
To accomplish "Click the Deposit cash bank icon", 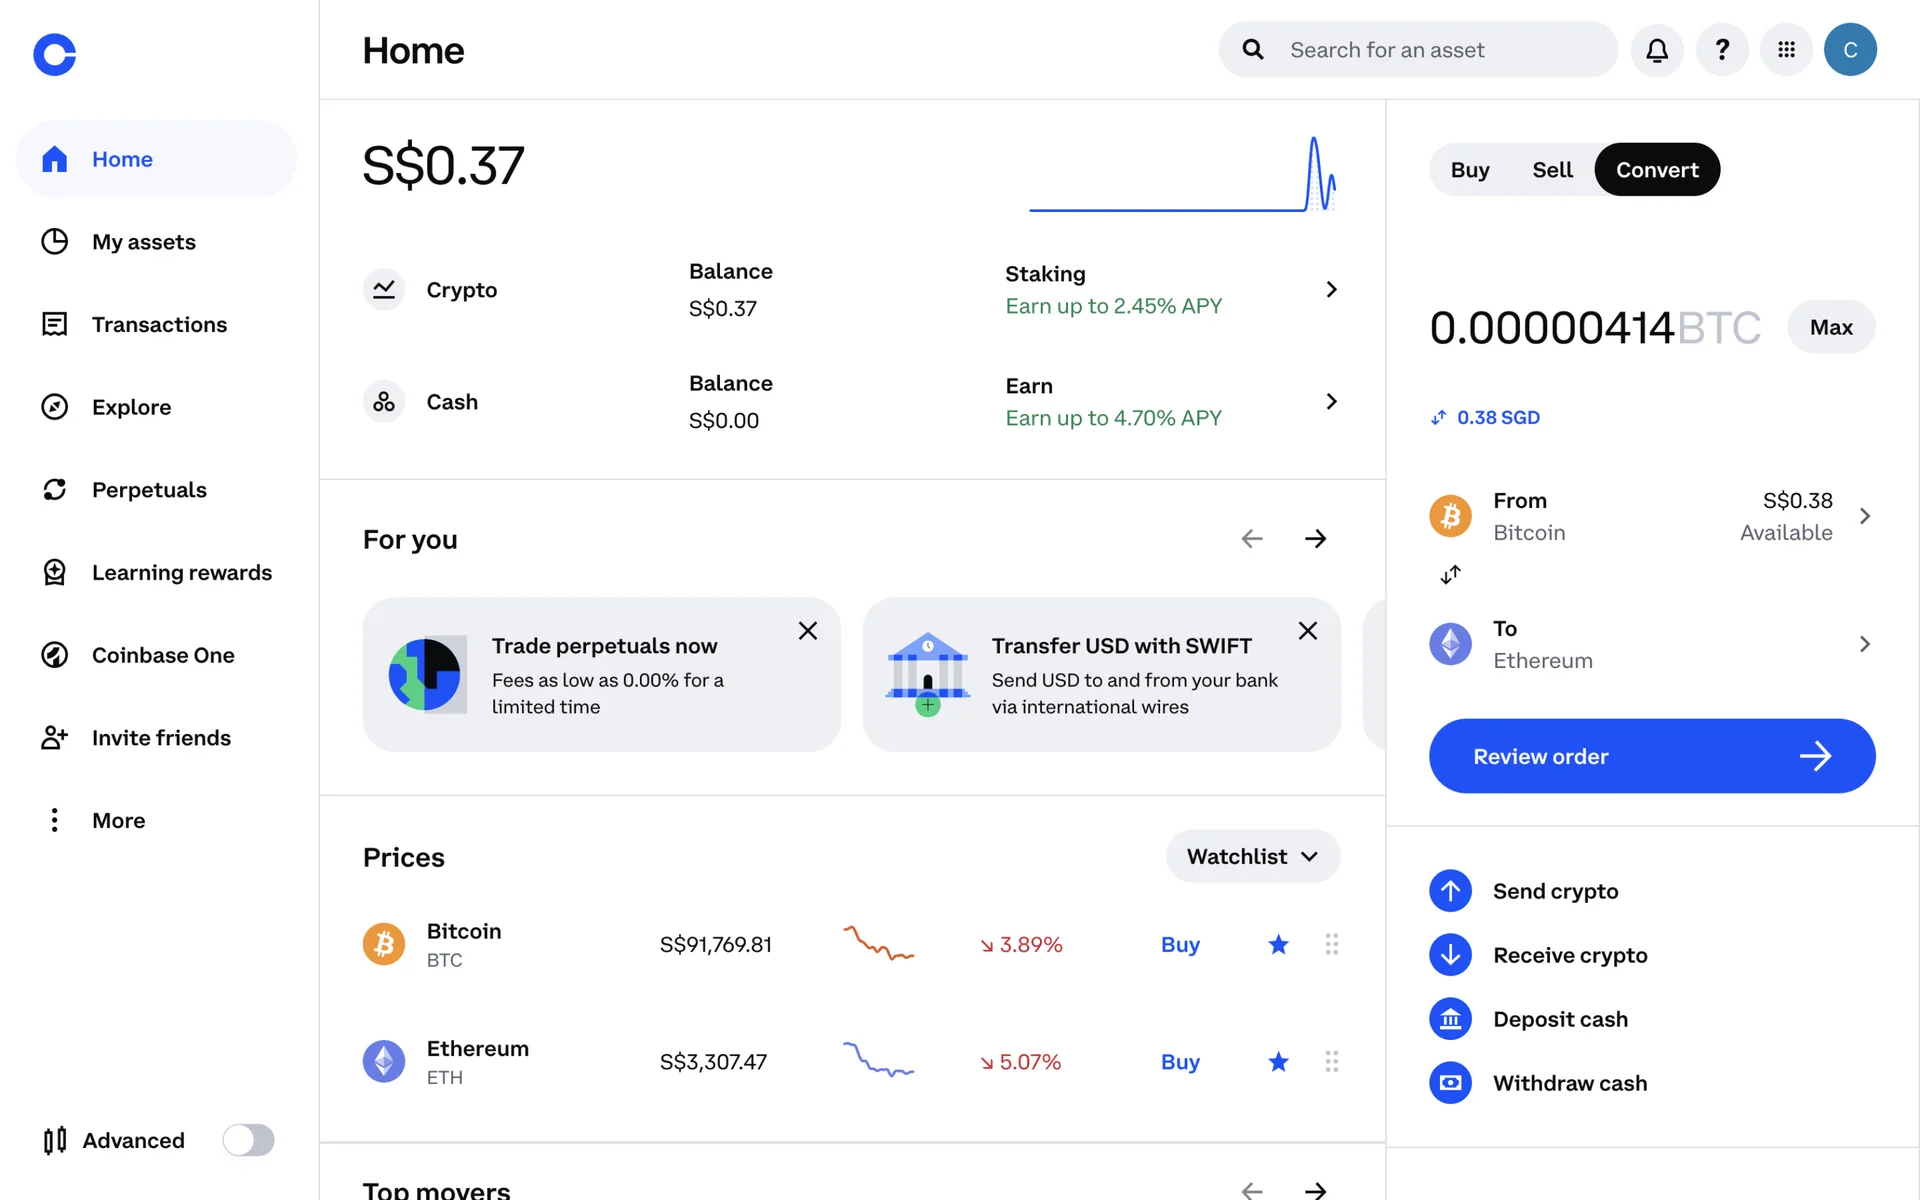I will (x=1450, y=1019).
